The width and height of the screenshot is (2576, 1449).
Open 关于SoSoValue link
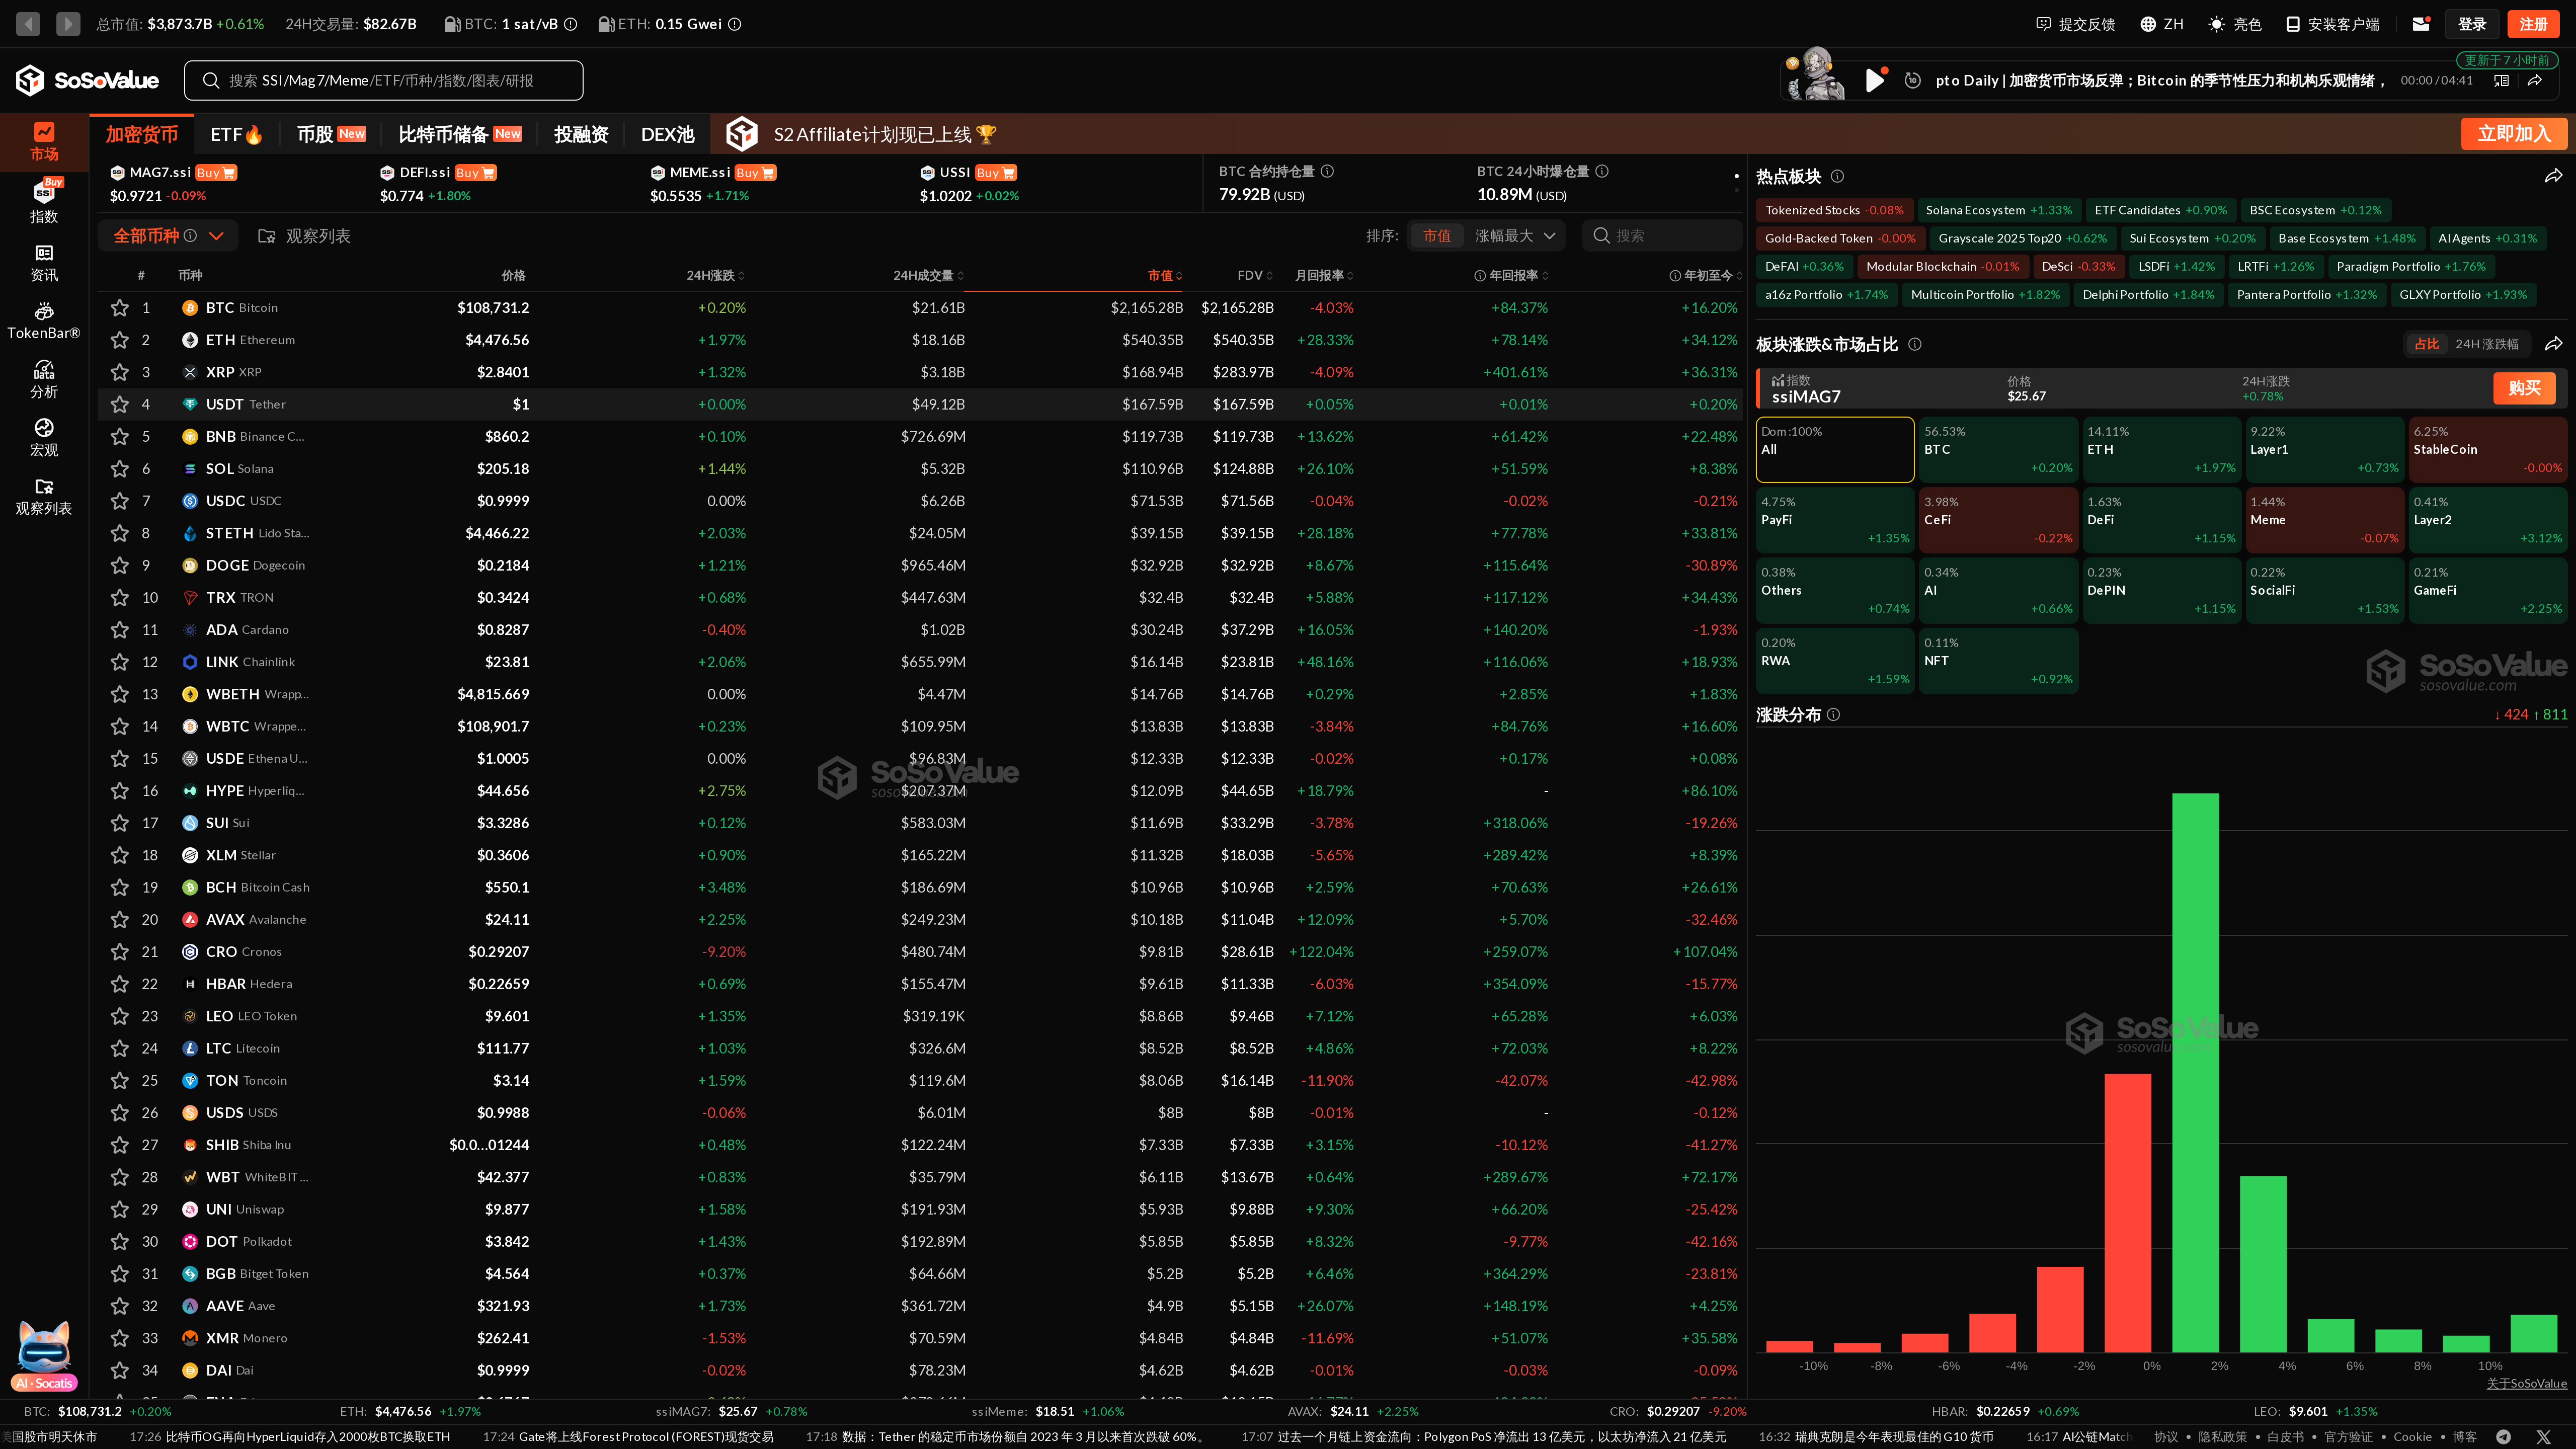2526,1383
